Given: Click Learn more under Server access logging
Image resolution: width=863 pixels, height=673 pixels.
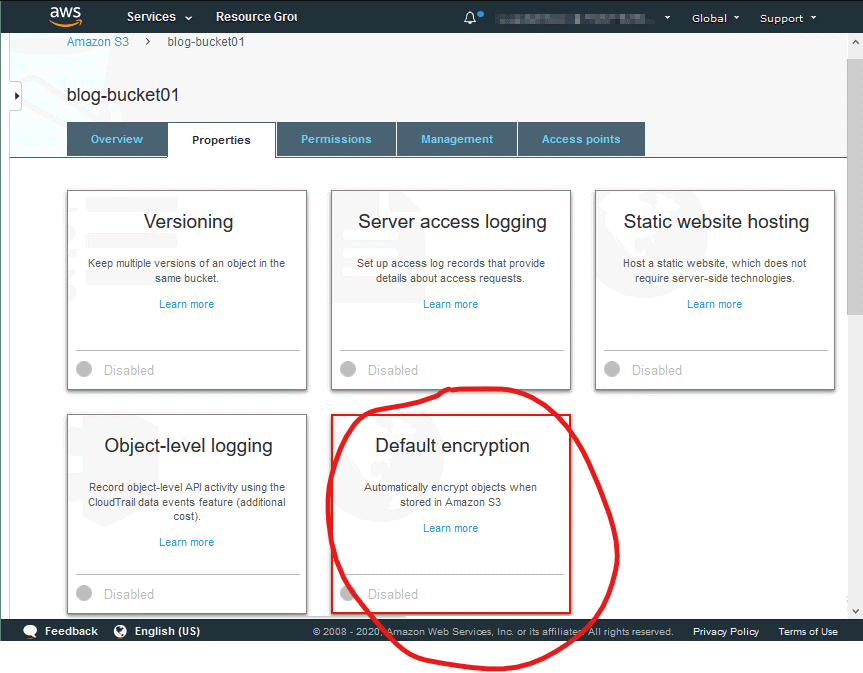Looking at the screenshot, I should (x=450, y=304).
